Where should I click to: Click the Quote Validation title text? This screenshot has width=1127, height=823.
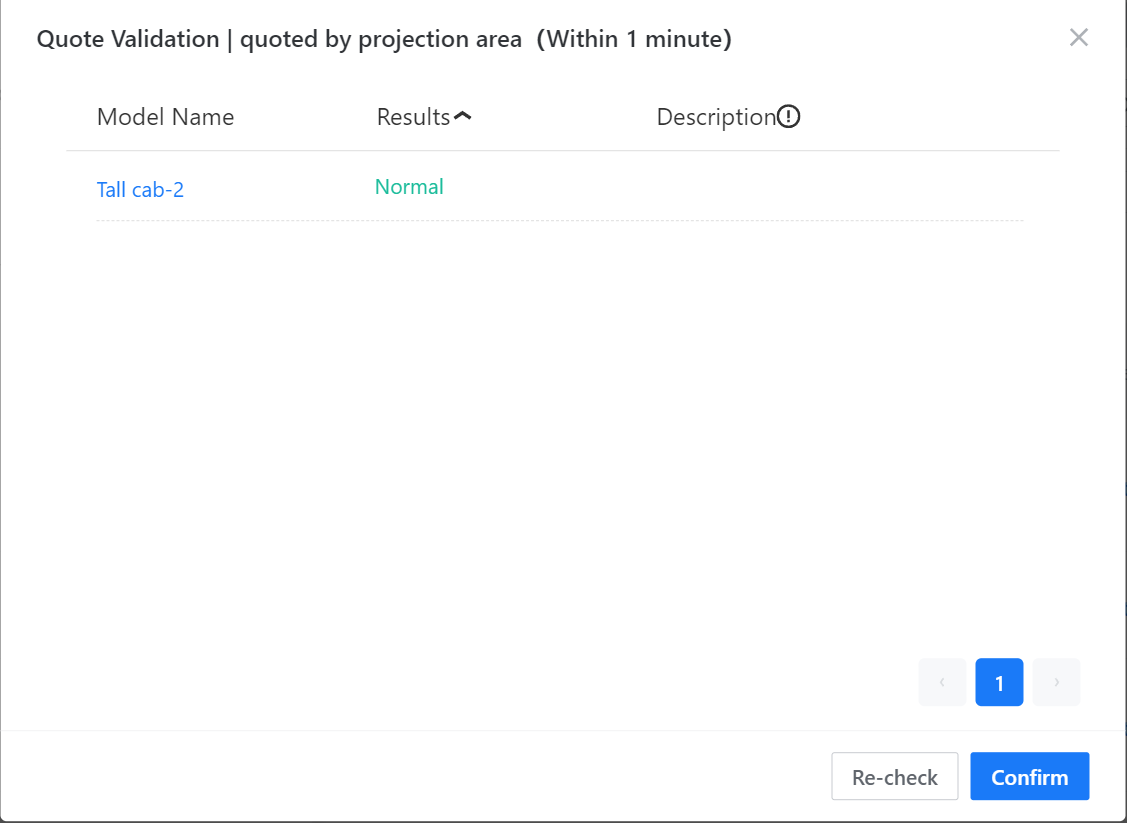point(127,39)
